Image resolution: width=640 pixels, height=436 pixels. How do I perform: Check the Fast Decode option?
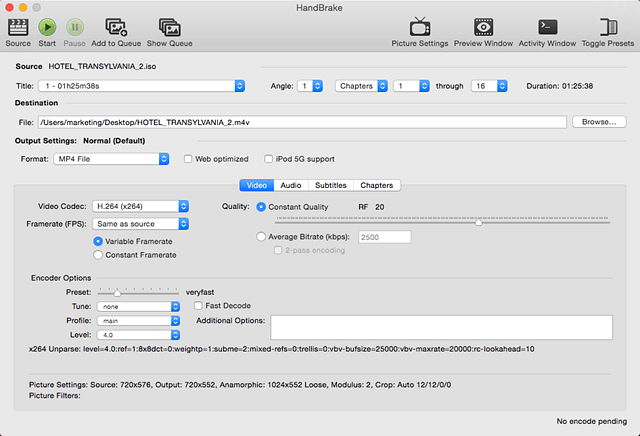198,305
